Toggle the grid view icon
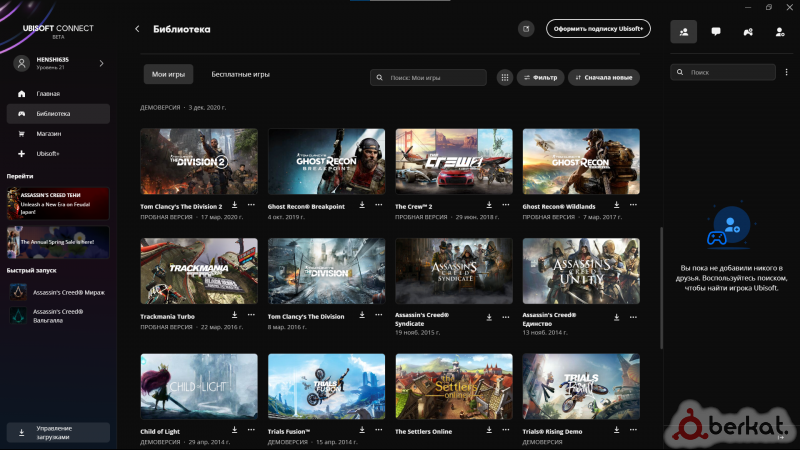 [505, 78]
